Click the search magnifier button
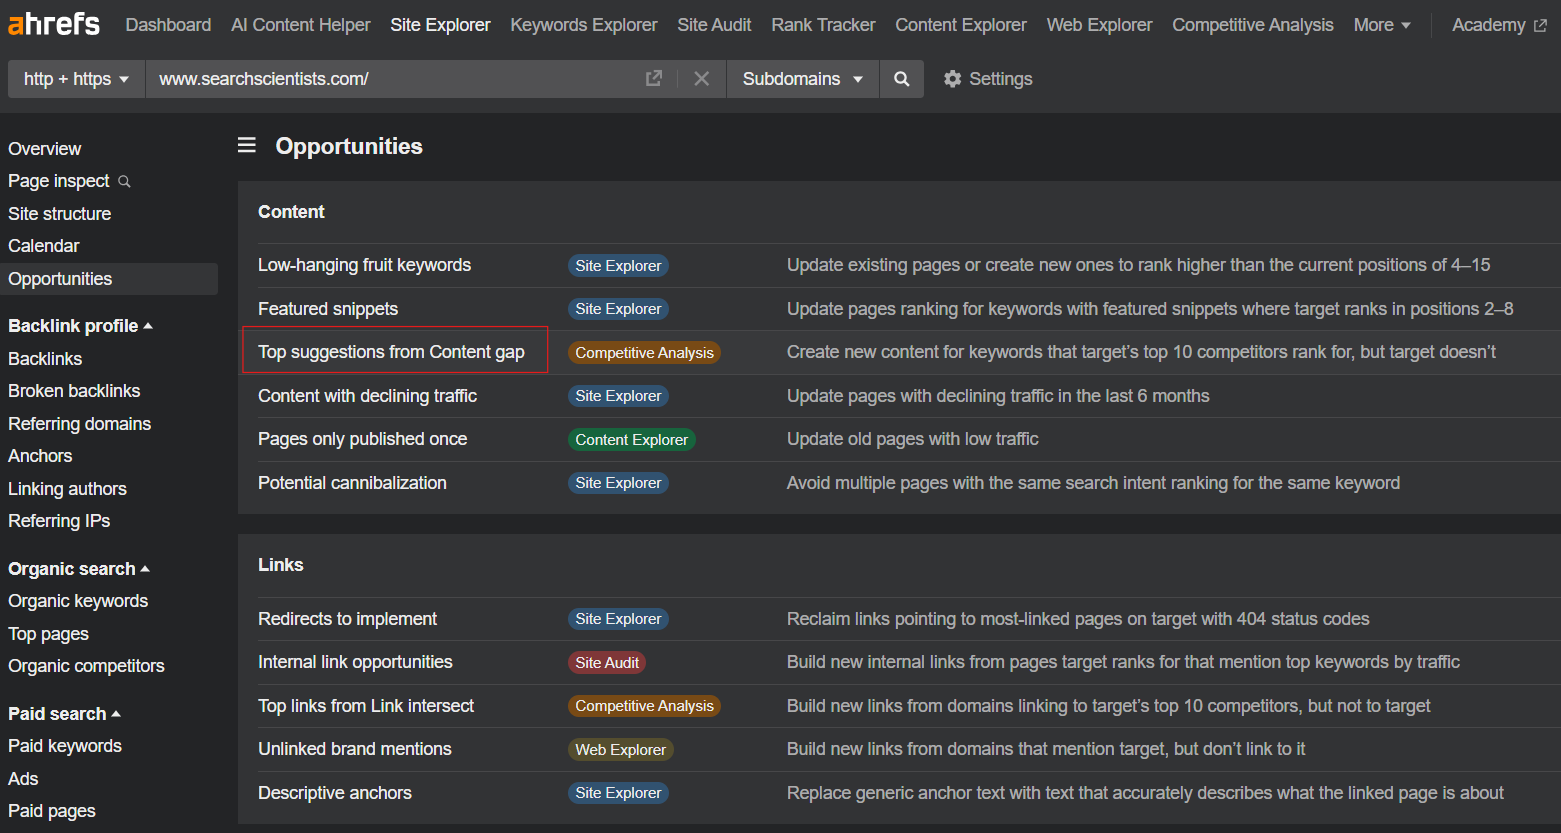The height and width of the screenshot is (833, 1561). (902, 78)
